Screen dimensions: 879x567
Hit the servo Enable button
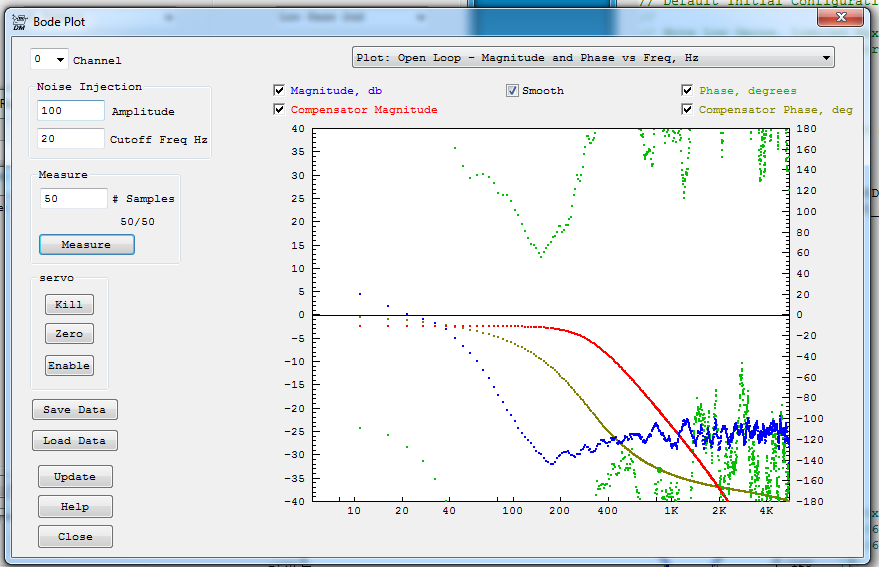click(69, 366)
